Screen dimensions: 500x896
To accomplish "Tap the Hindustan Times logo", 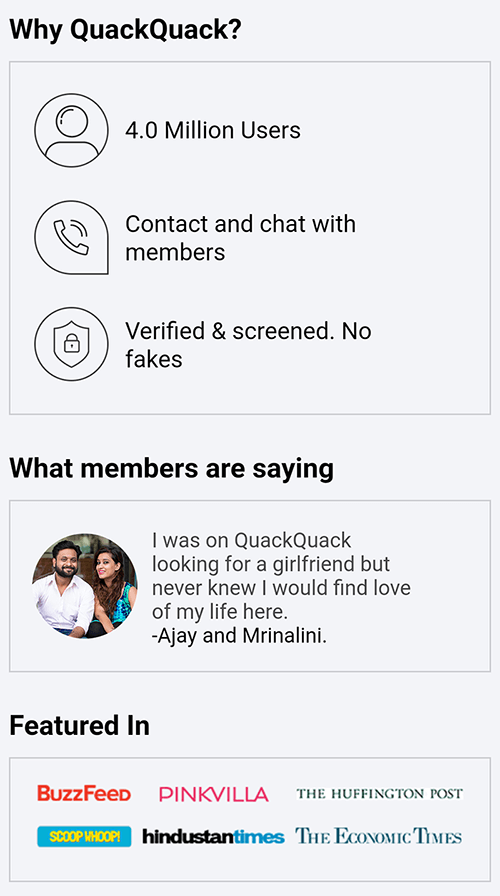I will pyautogui.click(x=213, y=837).
